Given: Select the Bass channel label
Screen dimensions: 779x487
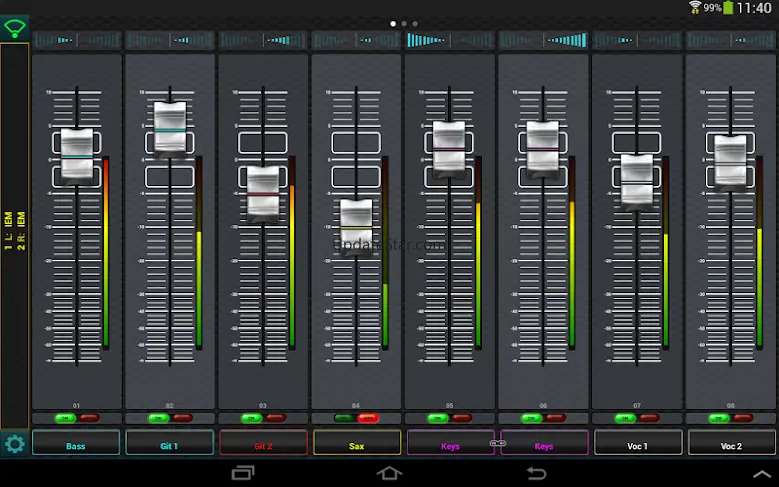Looking at the screenshot, I should [x=76, y=444].
